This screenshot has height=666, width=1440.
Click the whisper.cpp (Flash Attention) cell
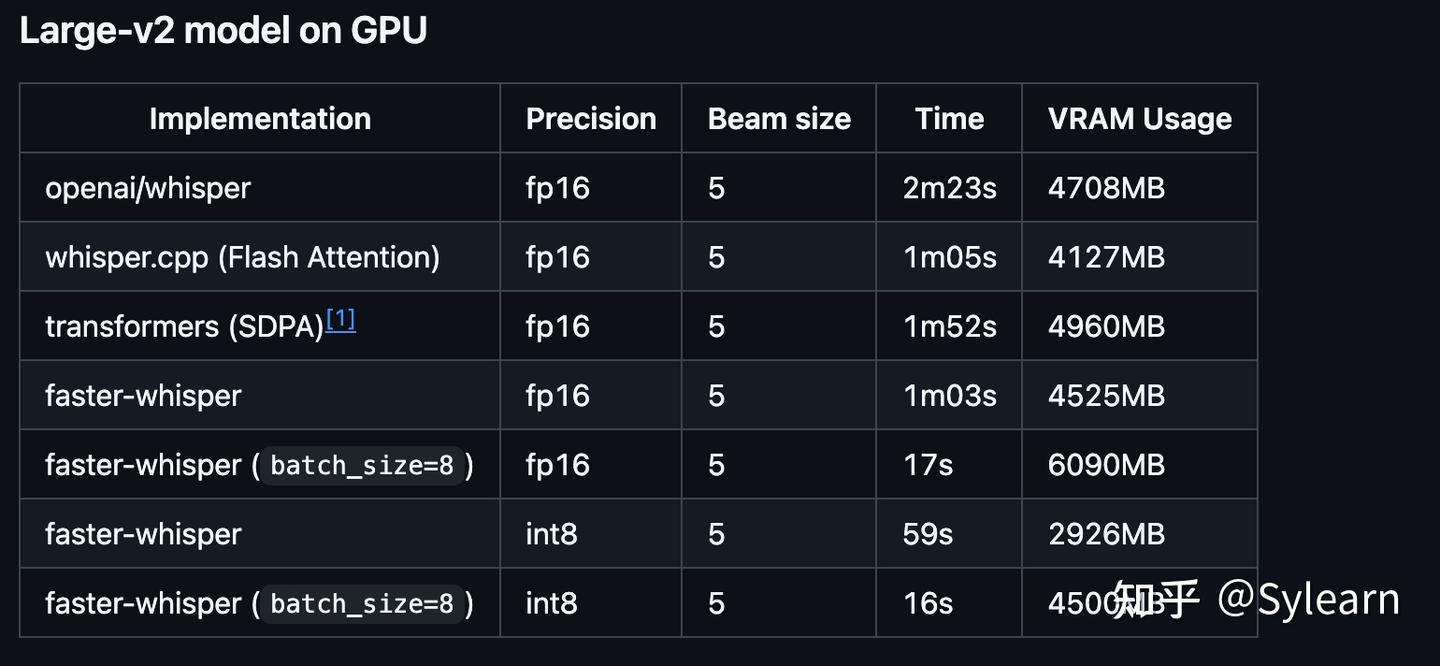tap(242, 257)
